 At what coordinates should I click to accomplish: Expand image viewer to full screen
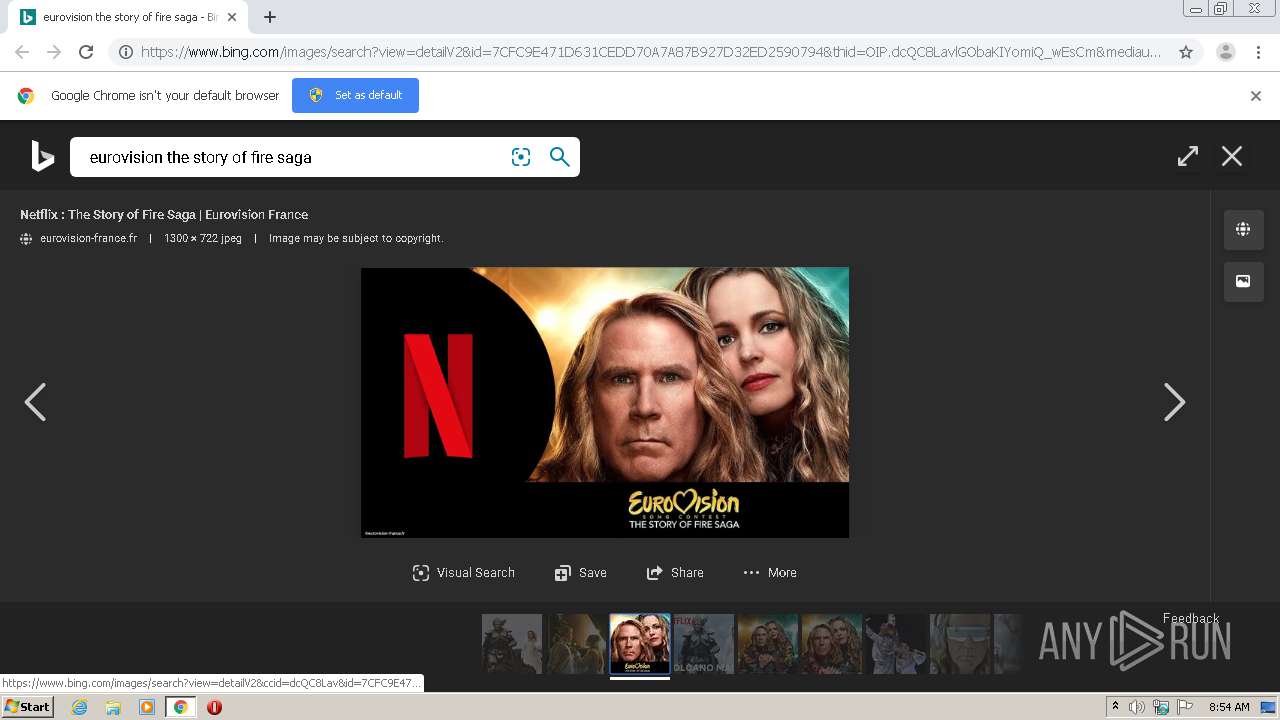coord(1188,156)
